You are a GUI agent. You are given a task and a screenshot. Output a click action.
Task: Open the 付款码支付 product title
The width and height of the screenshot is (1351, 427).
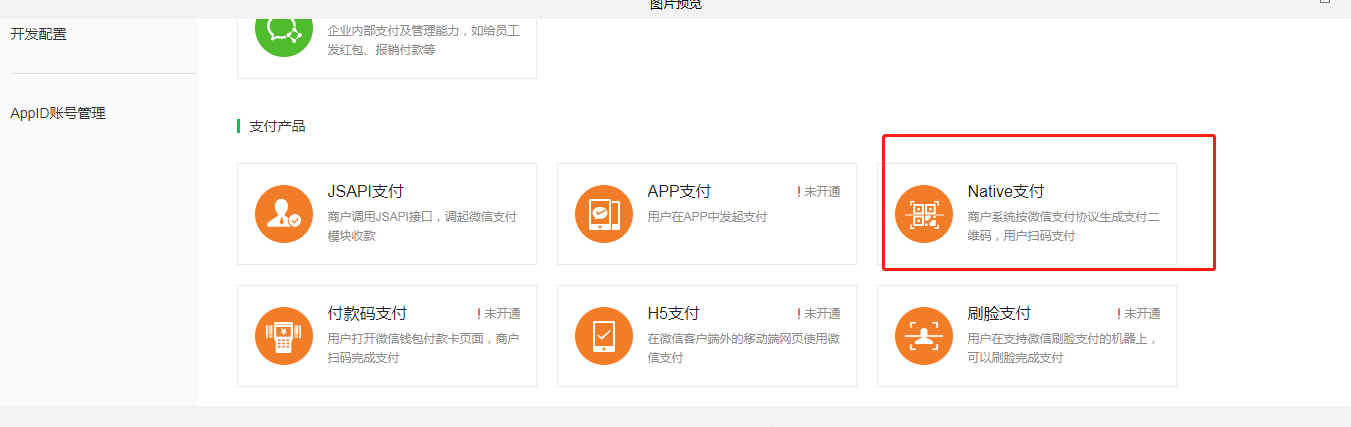(367, 313)
